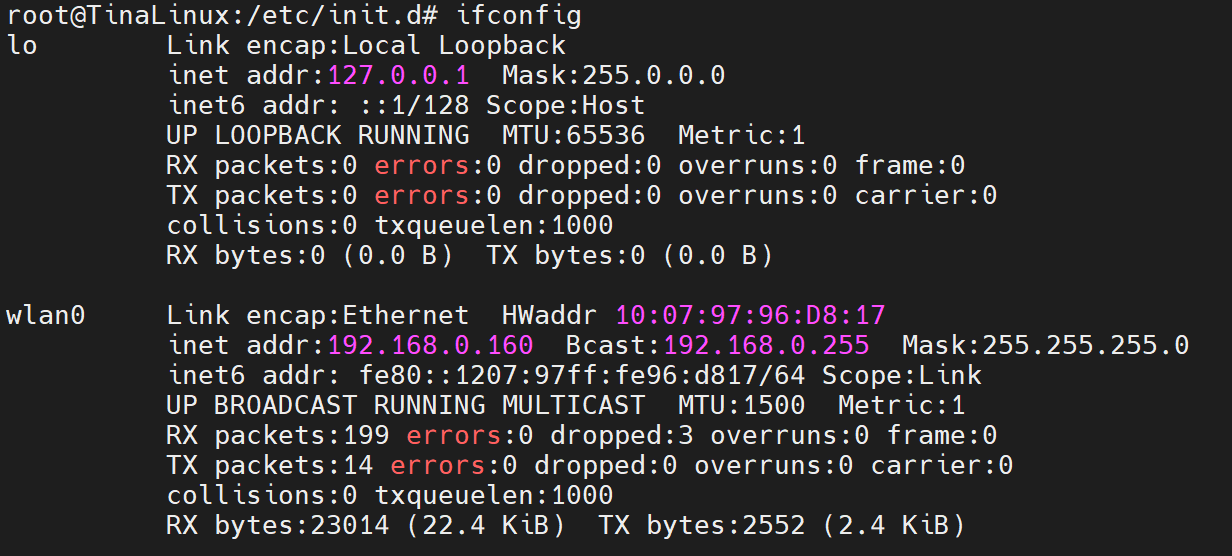Viewport: 1232px width, 556px height.
Task: Click the wlan0 interface name
Action: coord(46,316)
